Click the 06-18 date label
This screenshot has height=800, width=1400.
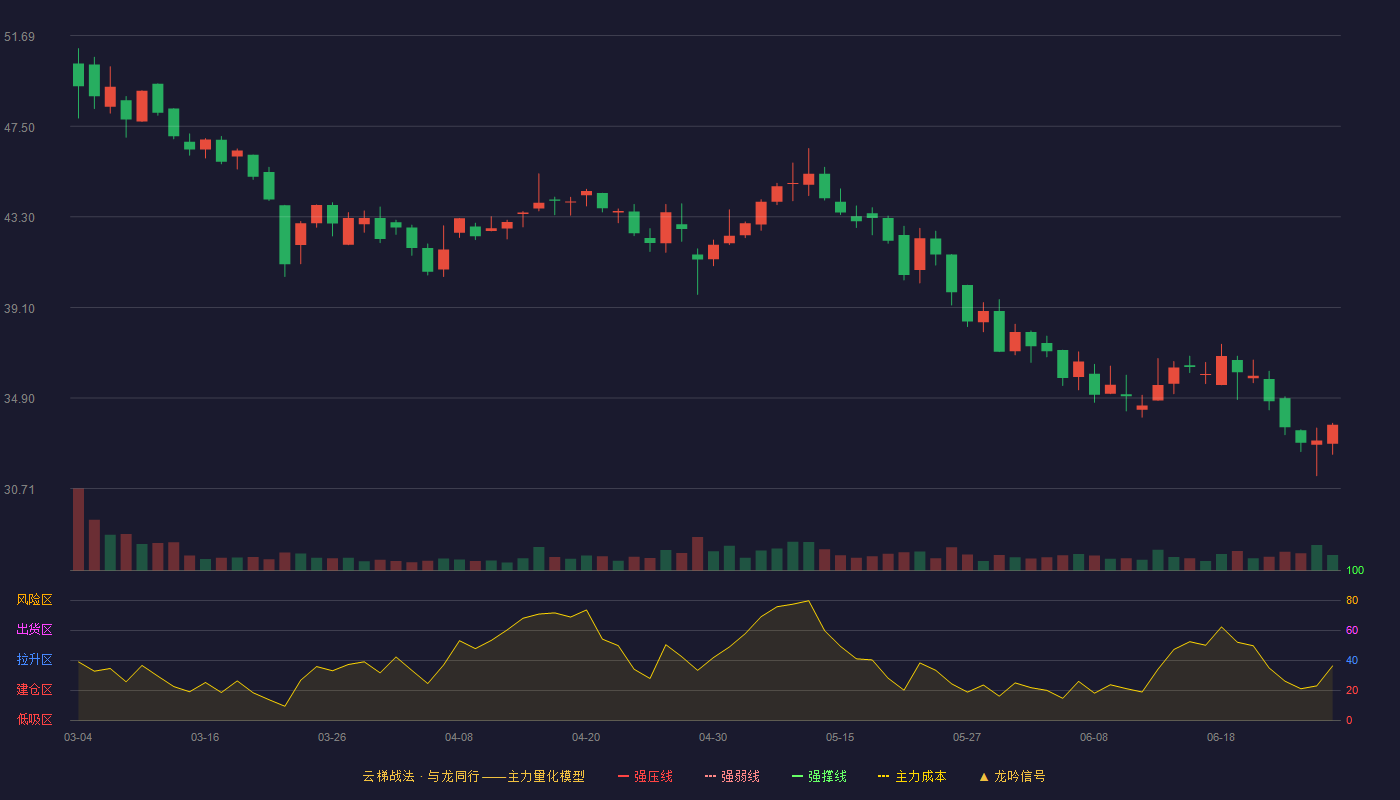[x=1221, y=737]
